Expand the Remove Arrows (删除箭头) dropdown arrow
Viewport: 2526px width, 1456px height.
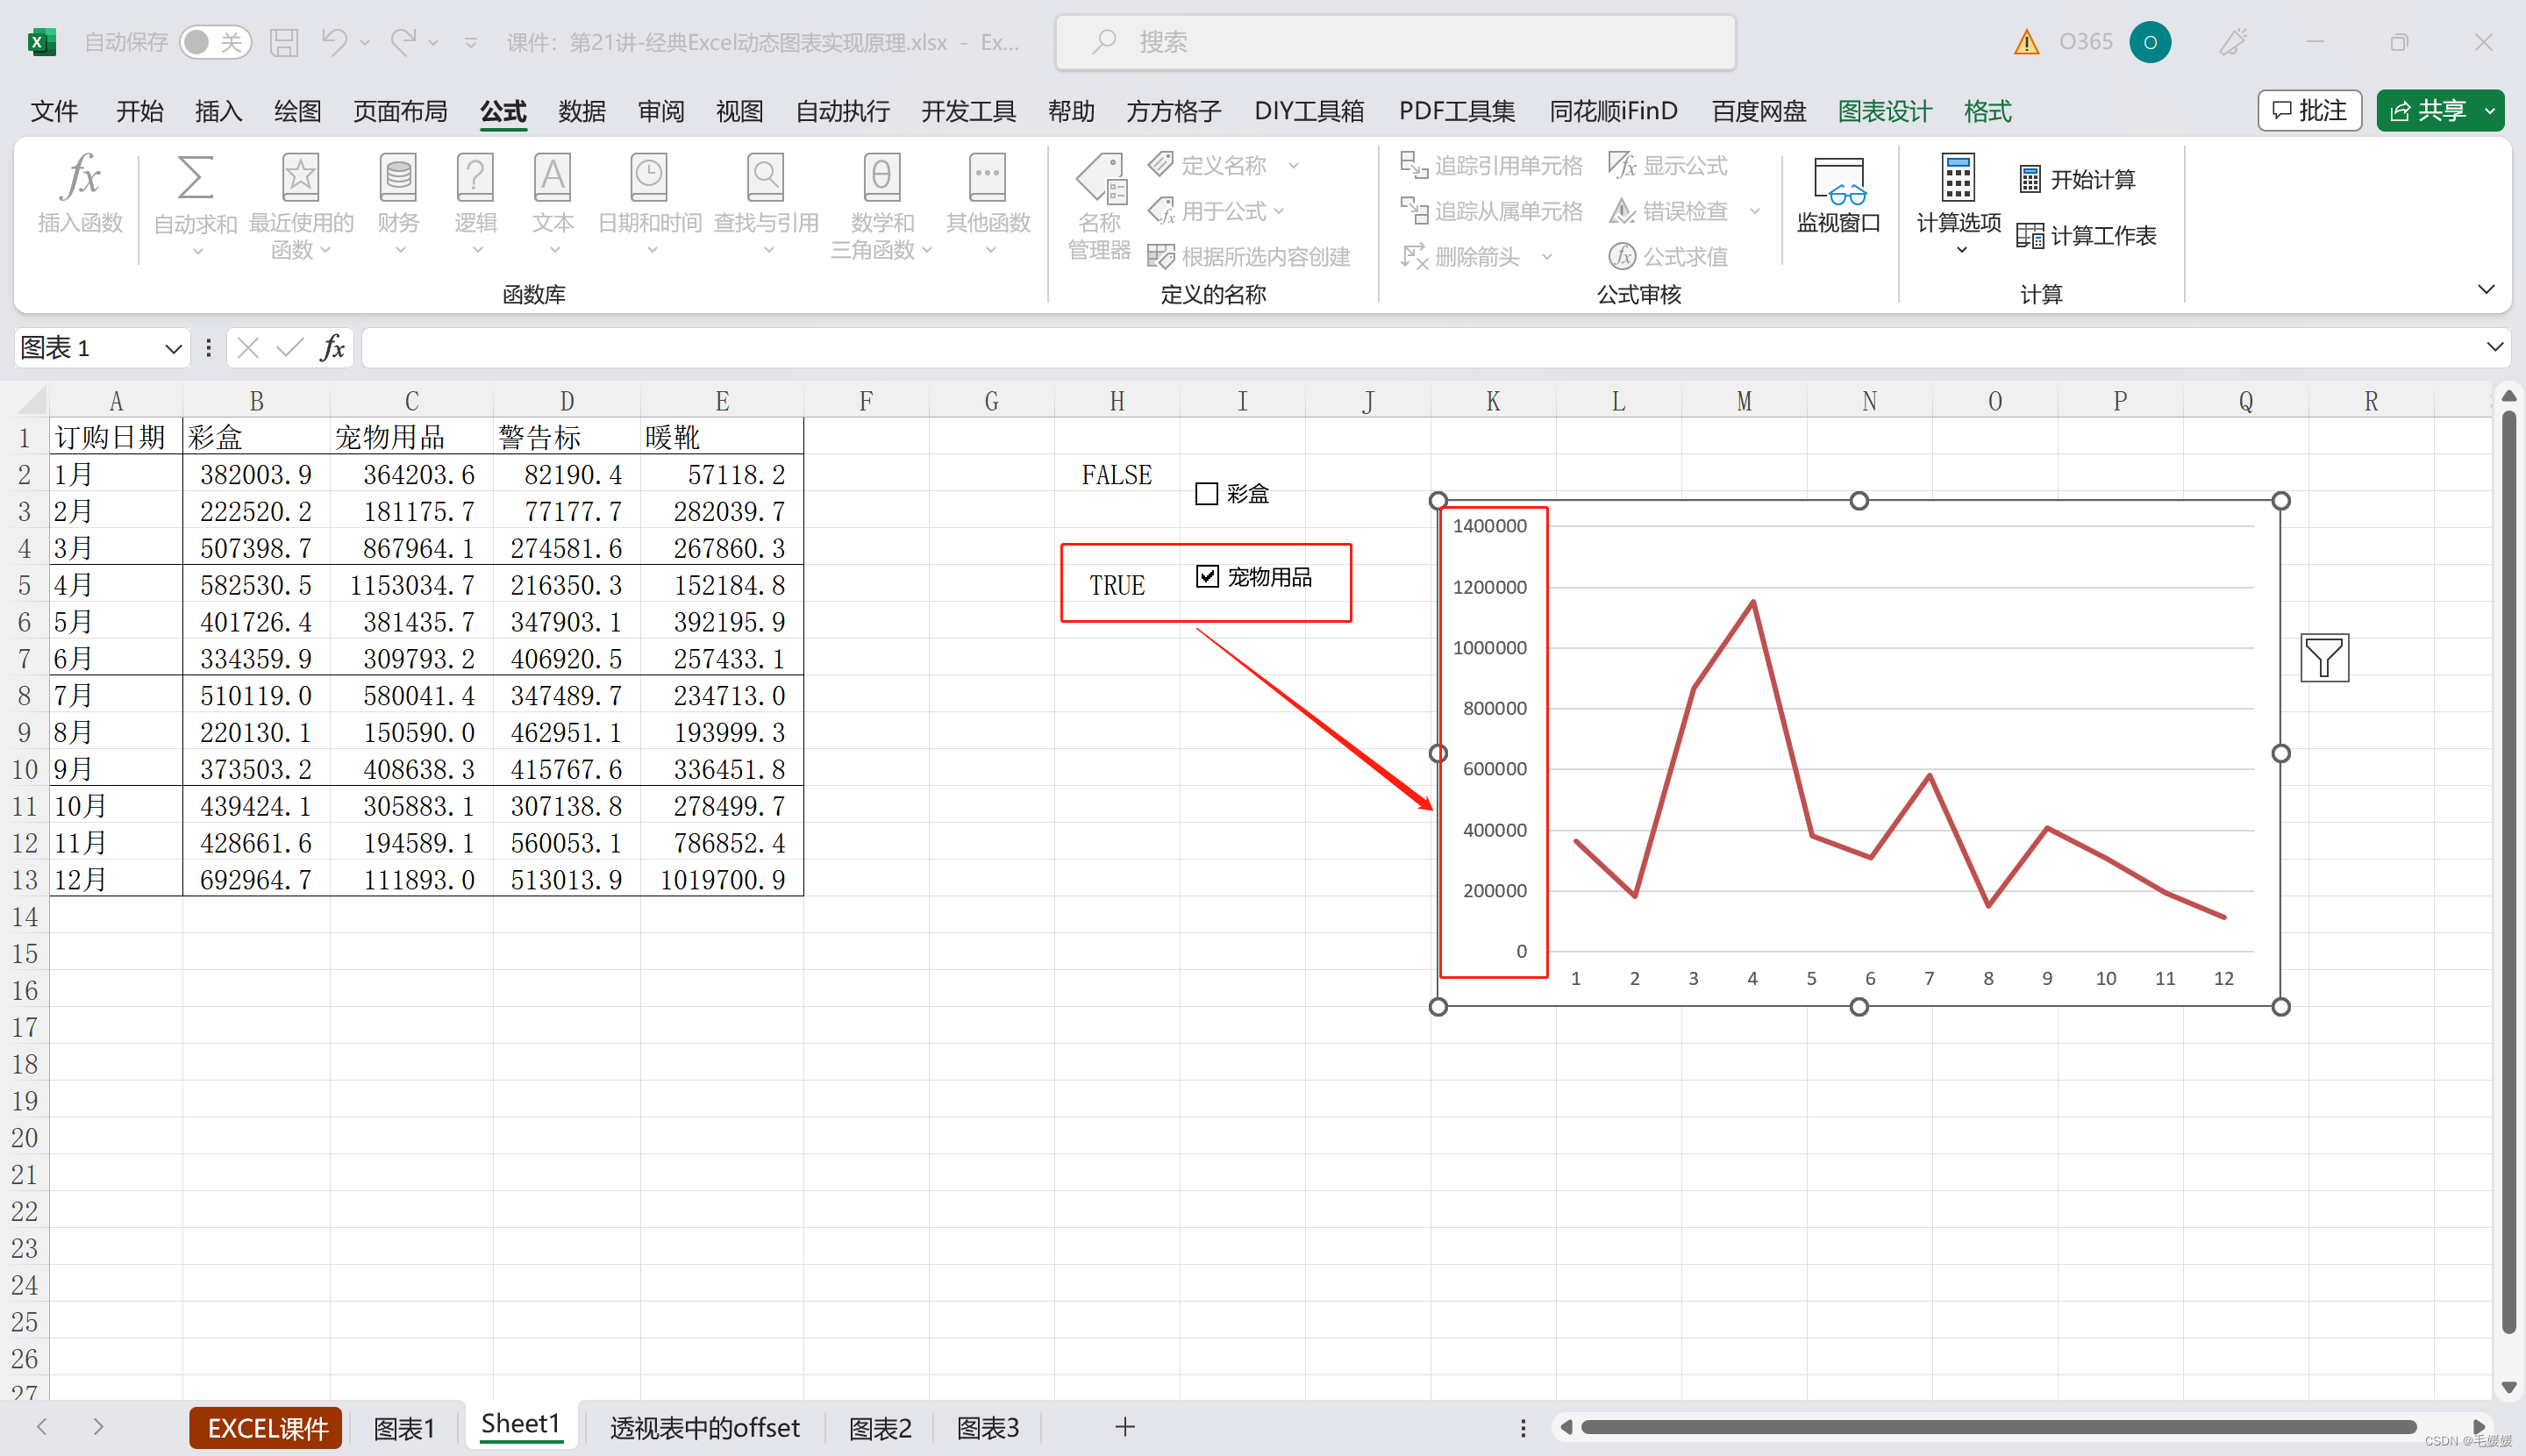pos(1547,257)
